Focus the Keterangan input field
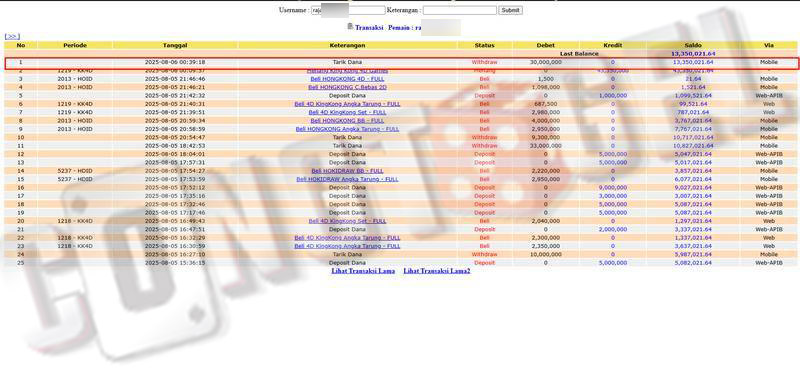 tap(459, 10)
